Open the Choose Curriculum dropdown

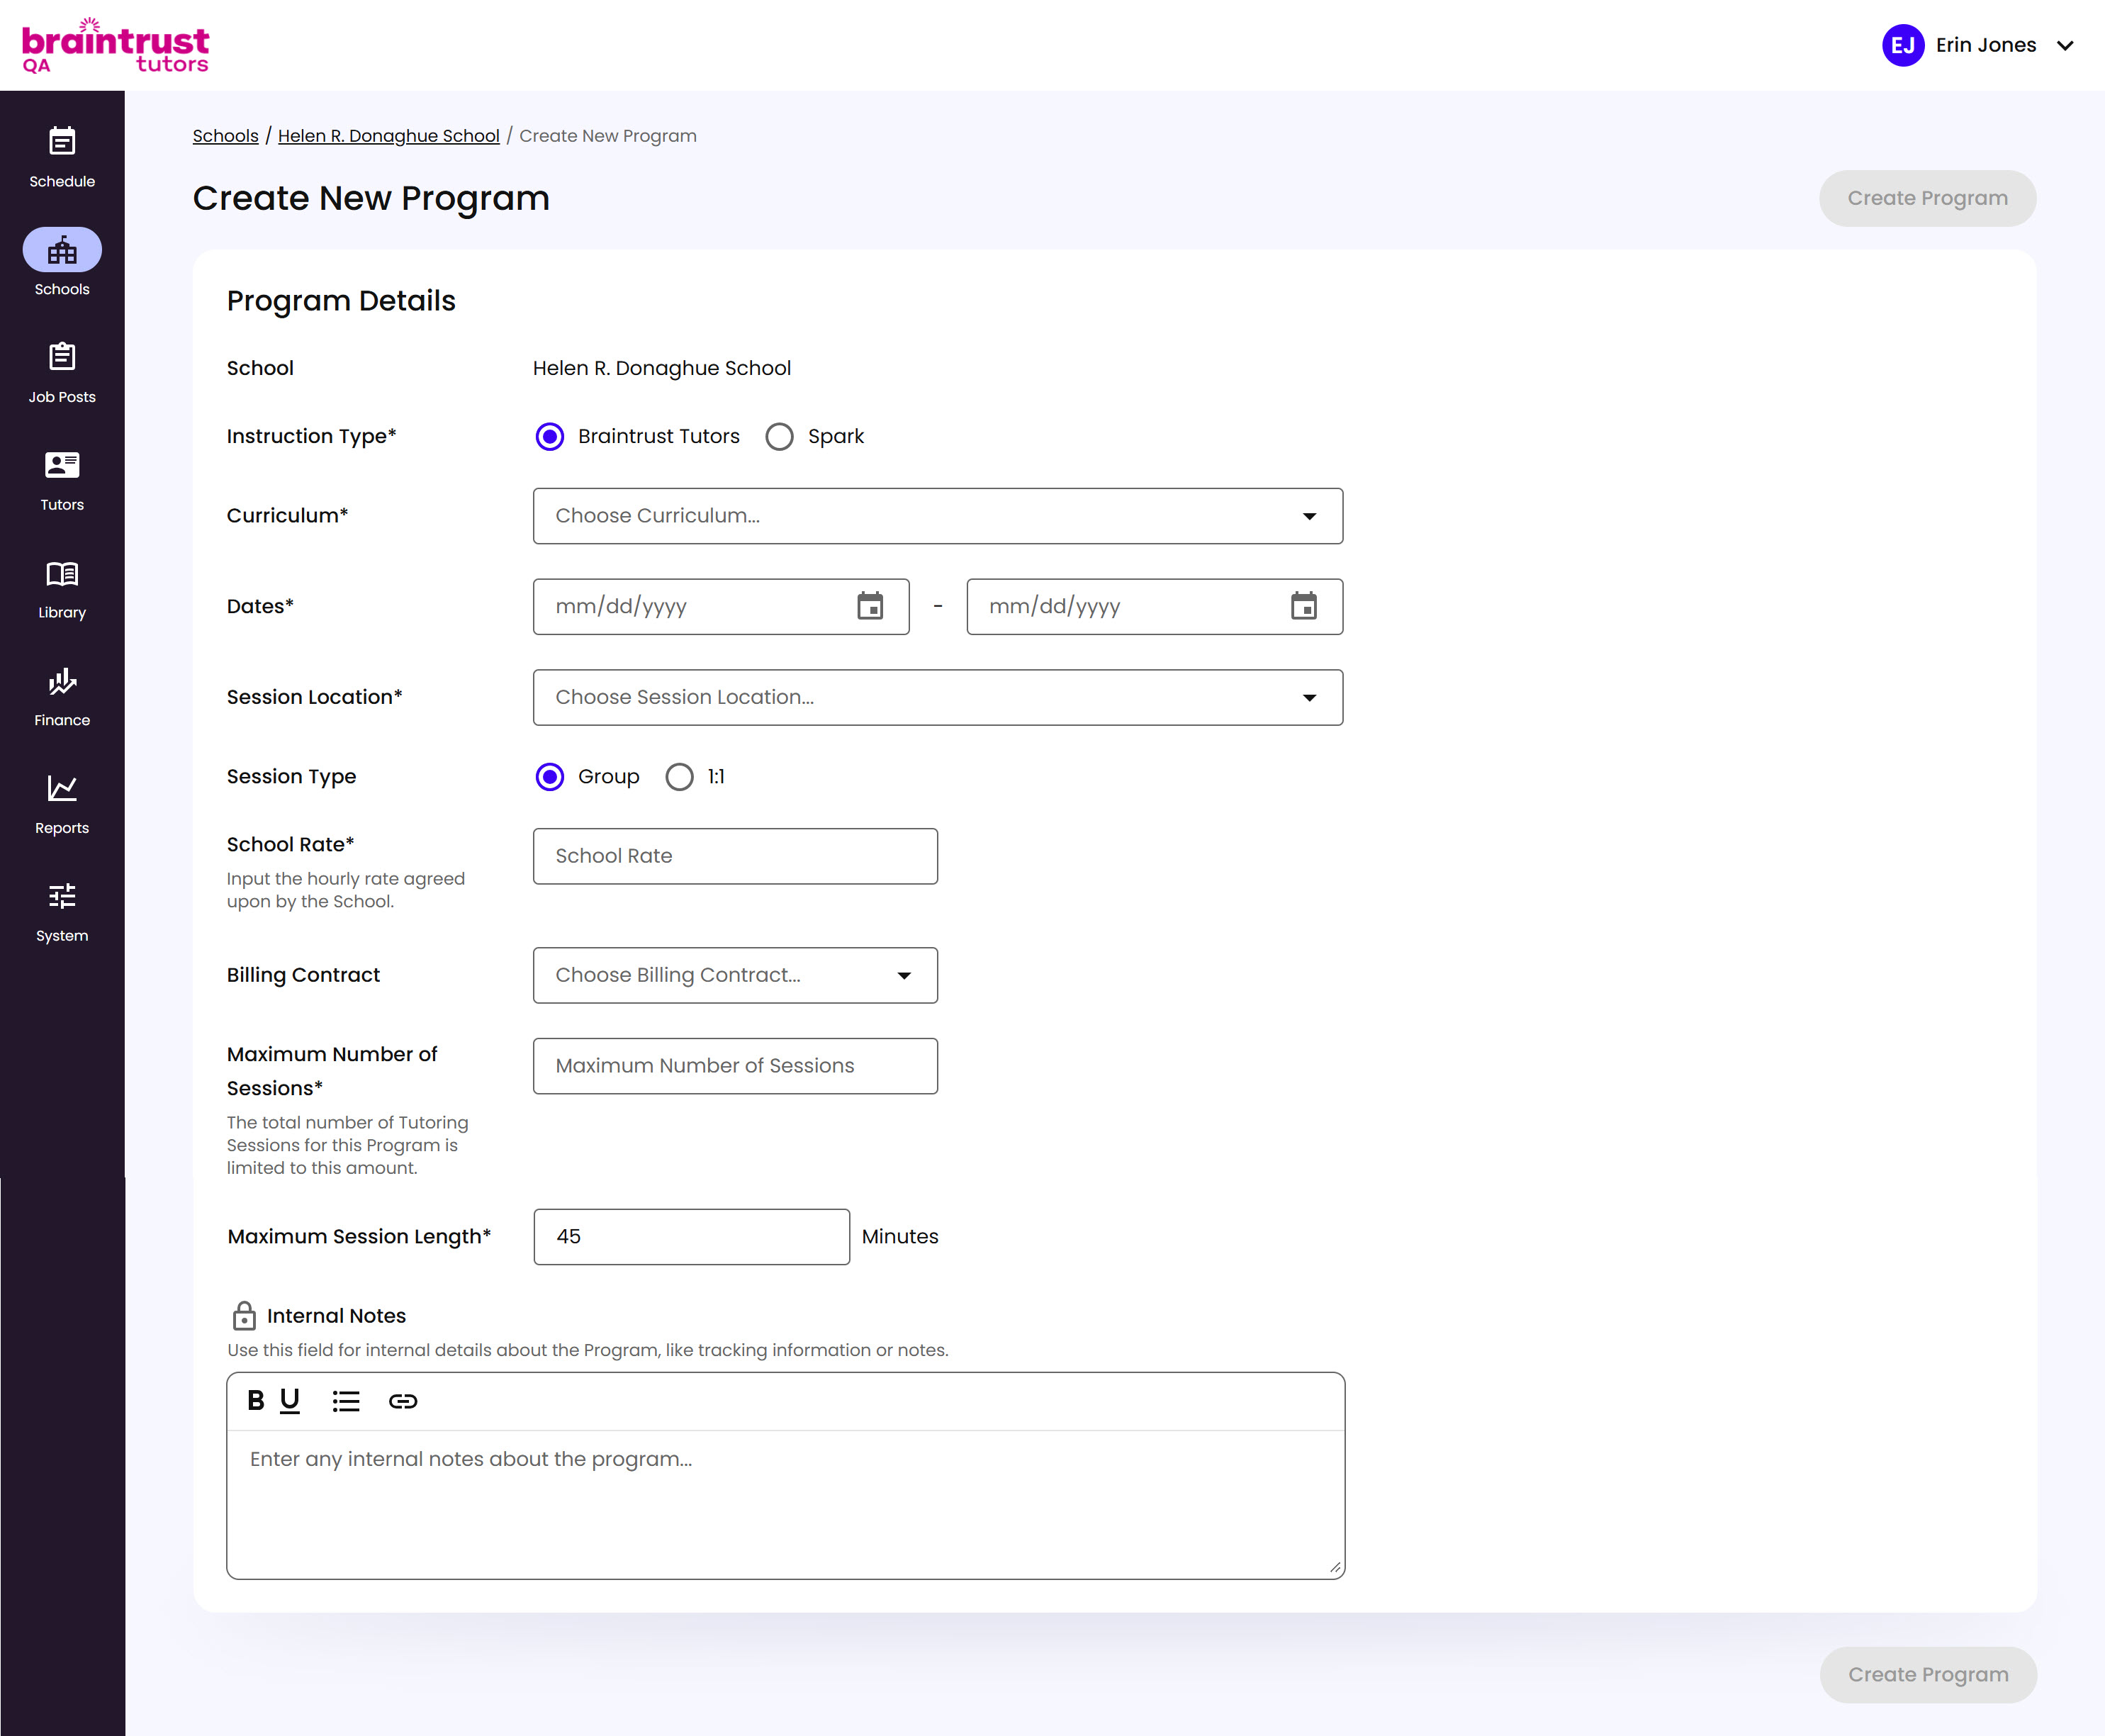click(x=938, y=516)
